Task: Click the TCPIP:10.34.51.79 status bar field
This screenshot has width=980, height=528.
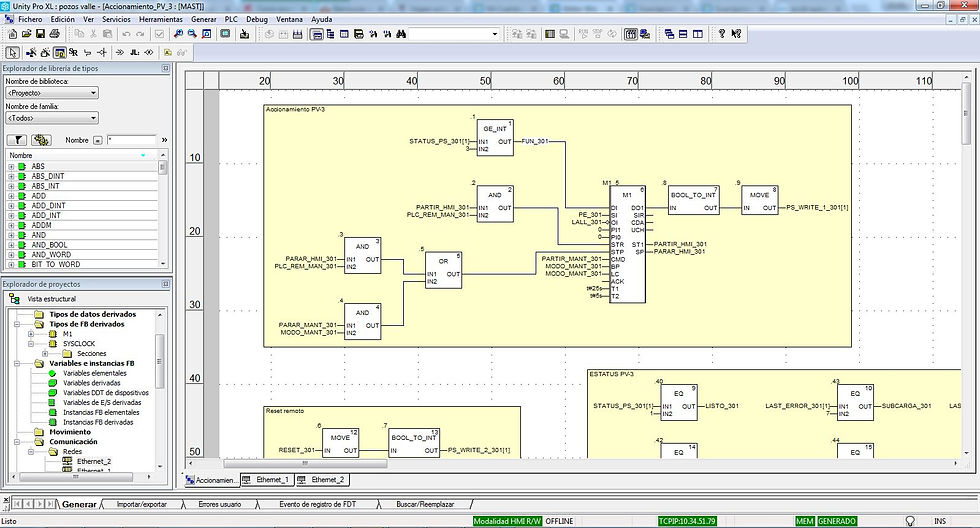Action: (687, 521)
